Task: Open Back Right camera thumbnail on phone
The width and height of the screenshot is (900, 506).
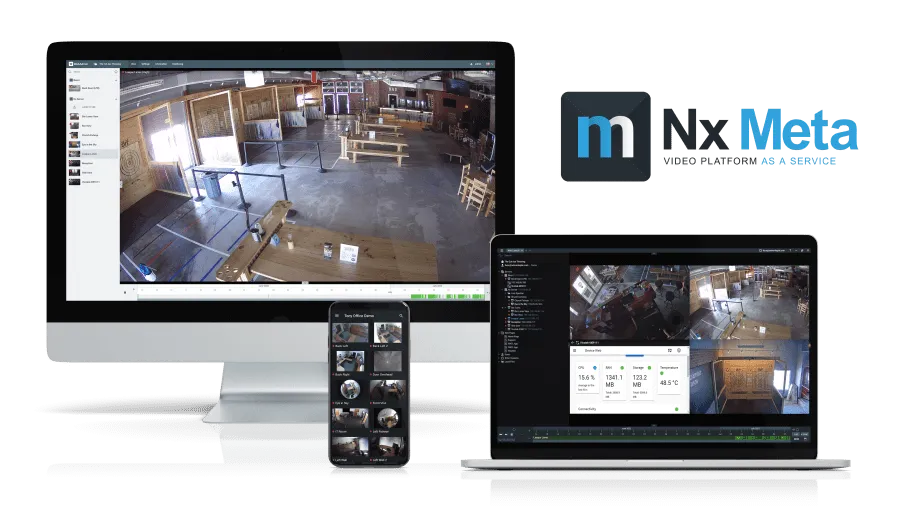Action: pyautogui.click(x=351, y=361)
